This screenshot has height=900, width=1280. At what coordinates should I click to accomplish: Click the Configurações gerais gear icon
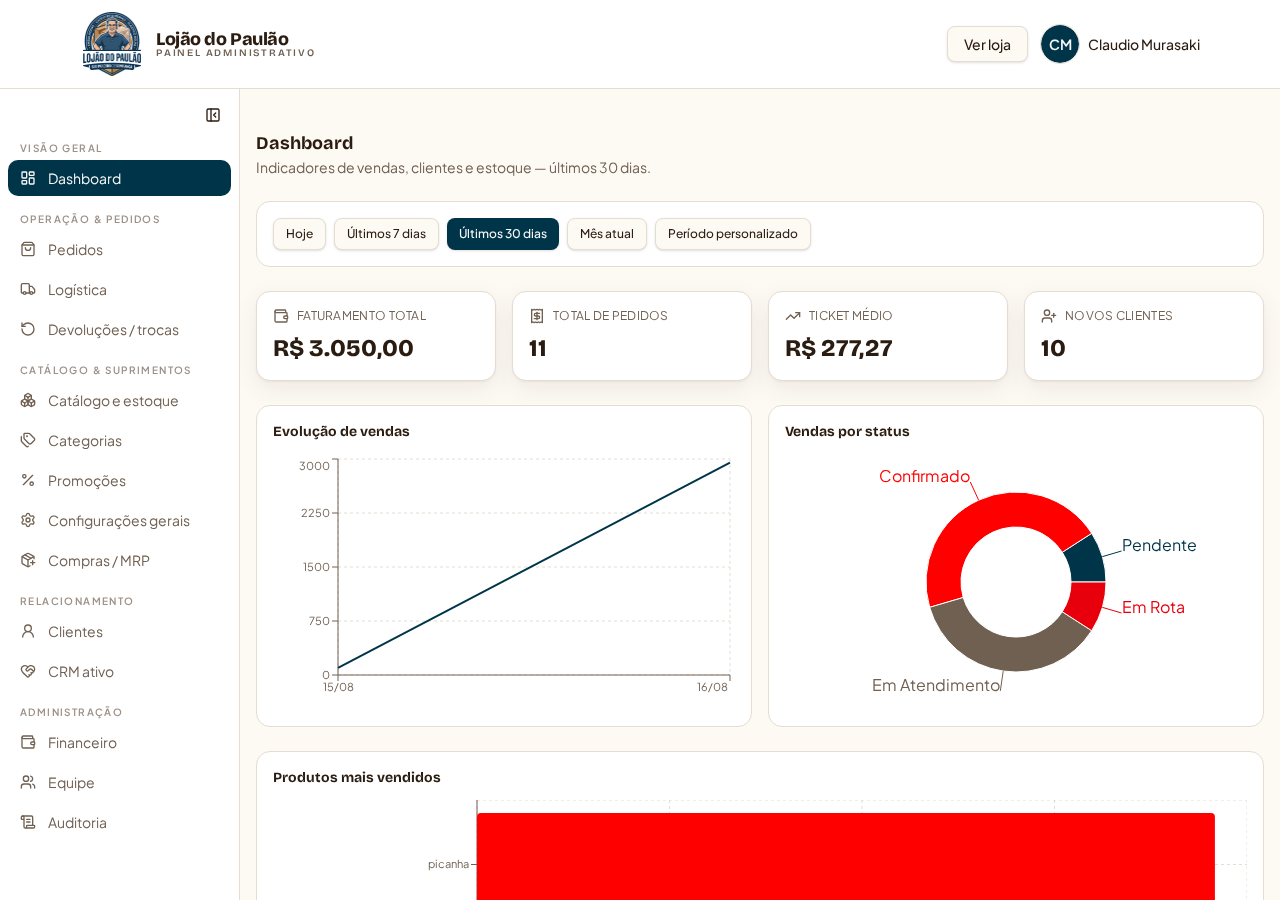coord(28,520)
